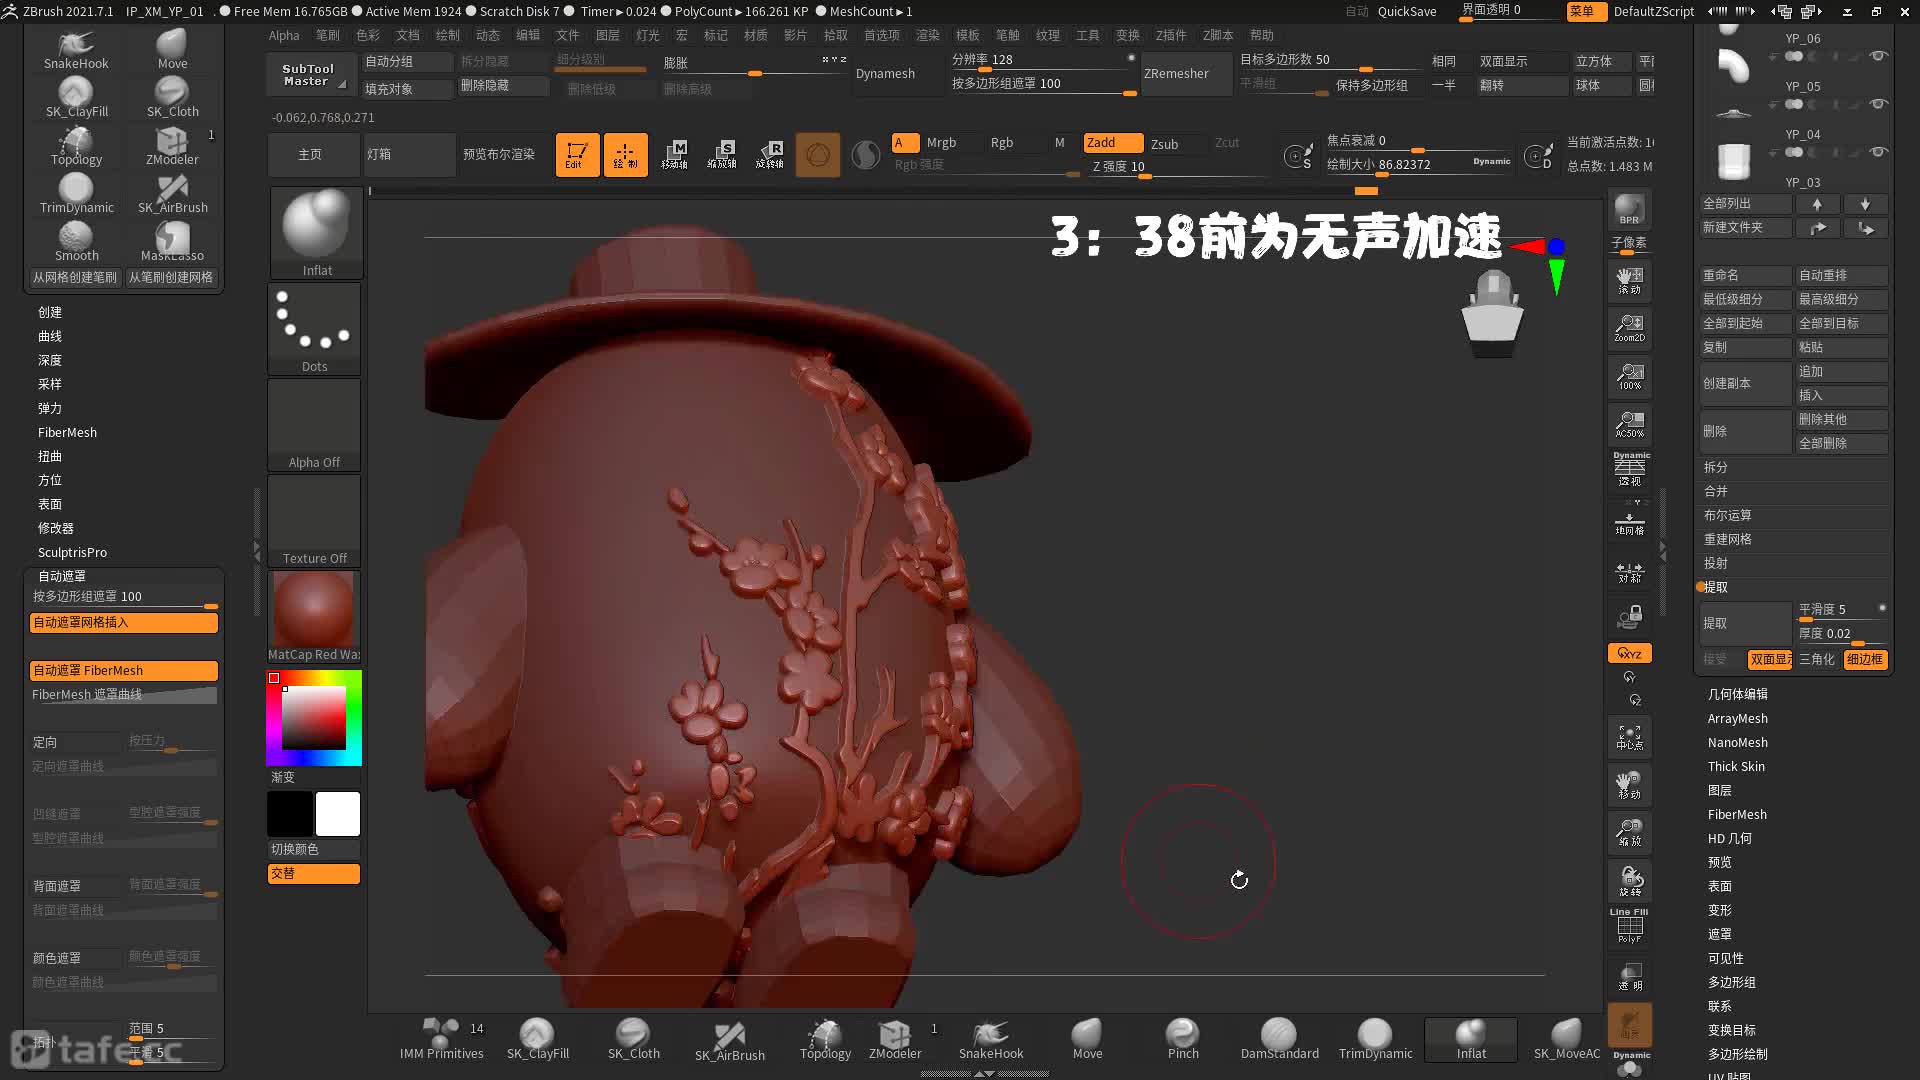Select SK_MoveAC brush in bottom shelf
Image resolution: width=1920 pixels, height=1080 pixels.
click(1566, 1040)
